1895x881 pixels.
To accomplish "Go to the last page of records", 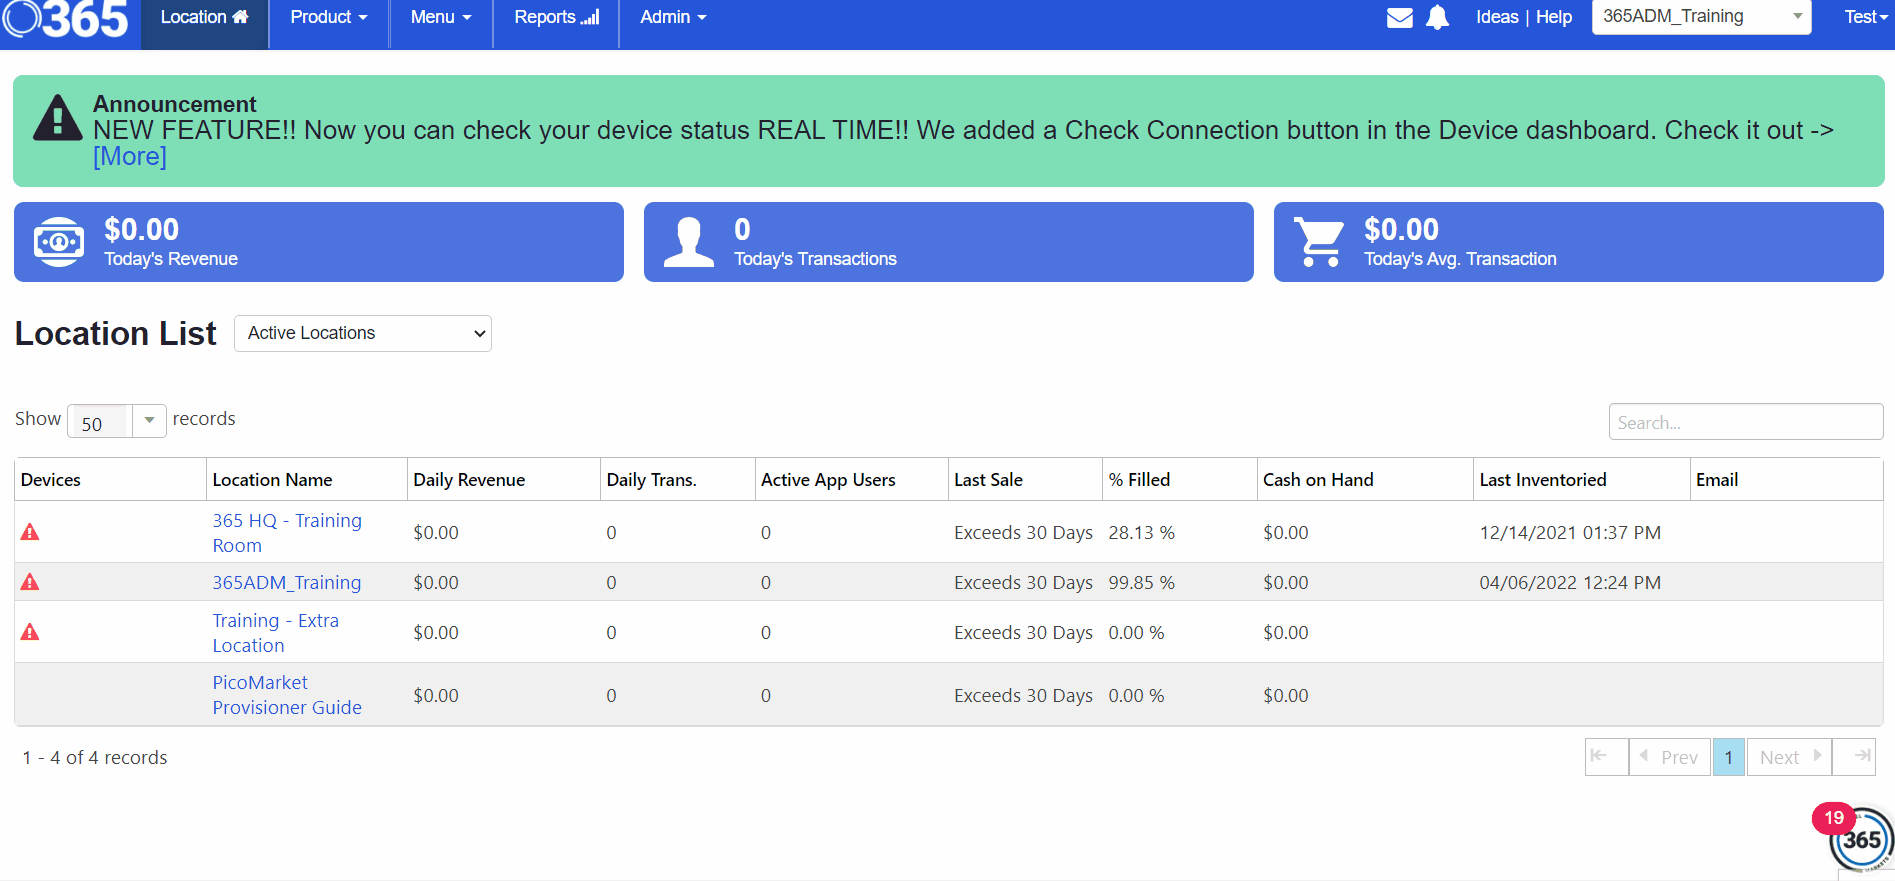I will click(x=1854, y=757).
